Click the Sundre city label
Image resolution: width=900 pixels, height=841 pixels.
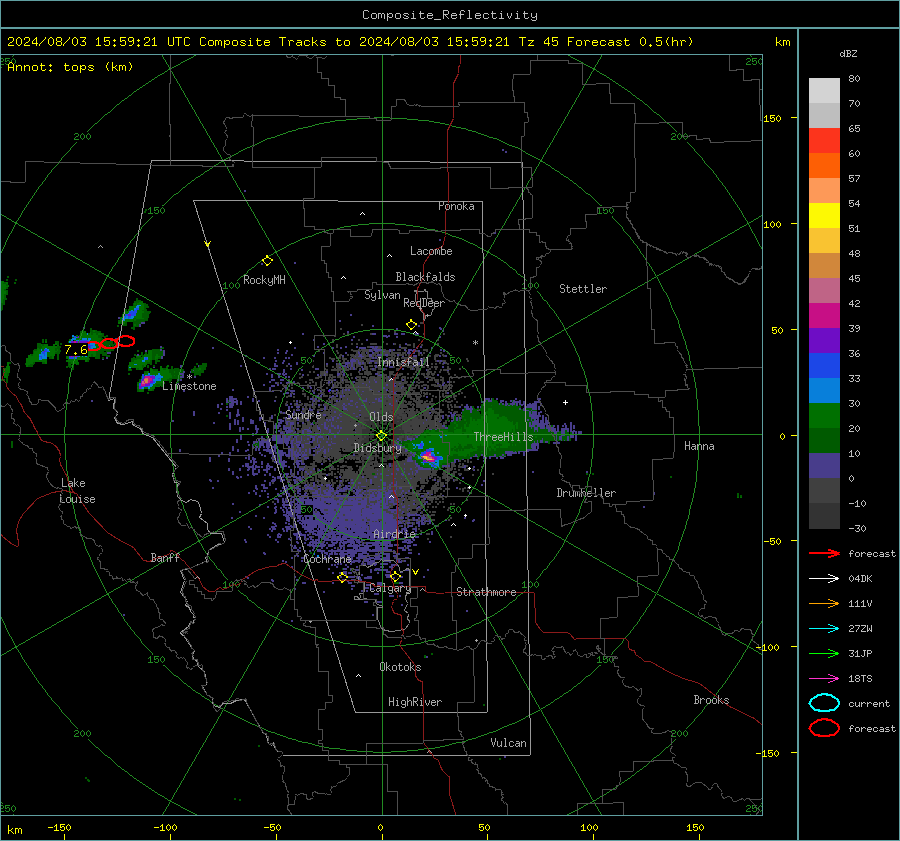303,415
